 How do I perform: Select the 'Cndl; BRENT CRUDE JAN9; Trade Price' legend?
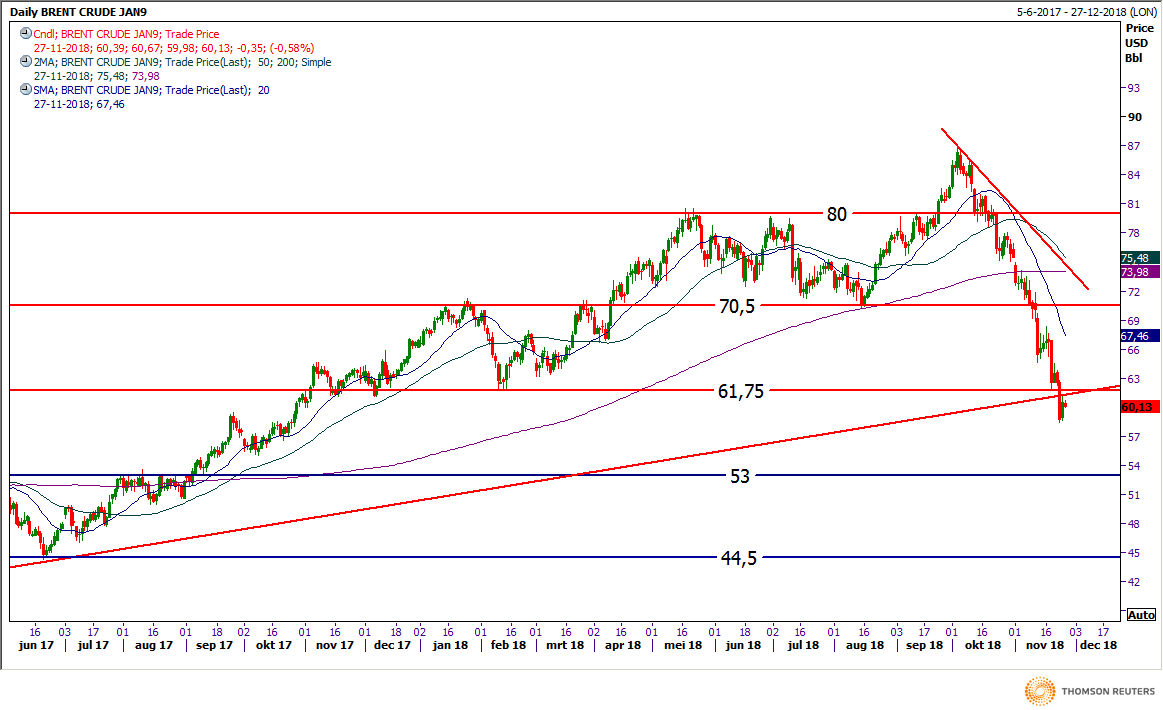pyautogui.click(x=126, y=34)
